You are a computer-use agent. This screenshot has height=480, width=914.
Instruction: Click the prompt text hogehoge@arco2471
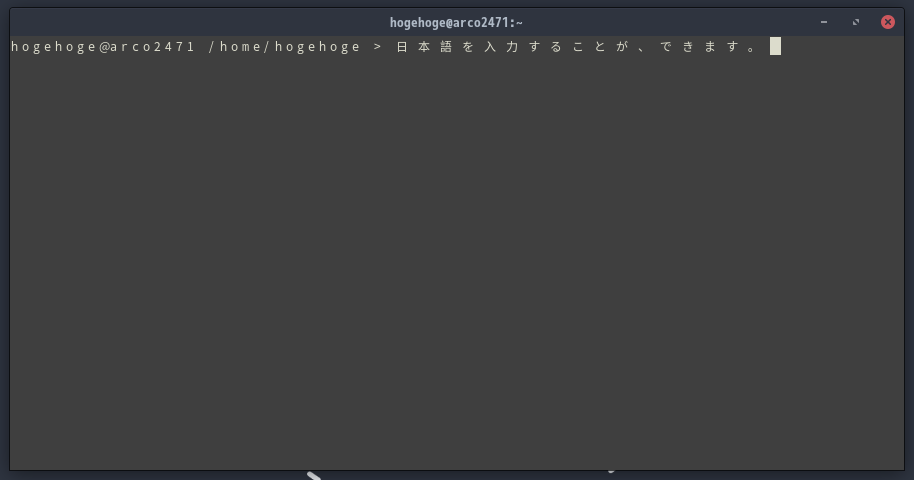103,47
